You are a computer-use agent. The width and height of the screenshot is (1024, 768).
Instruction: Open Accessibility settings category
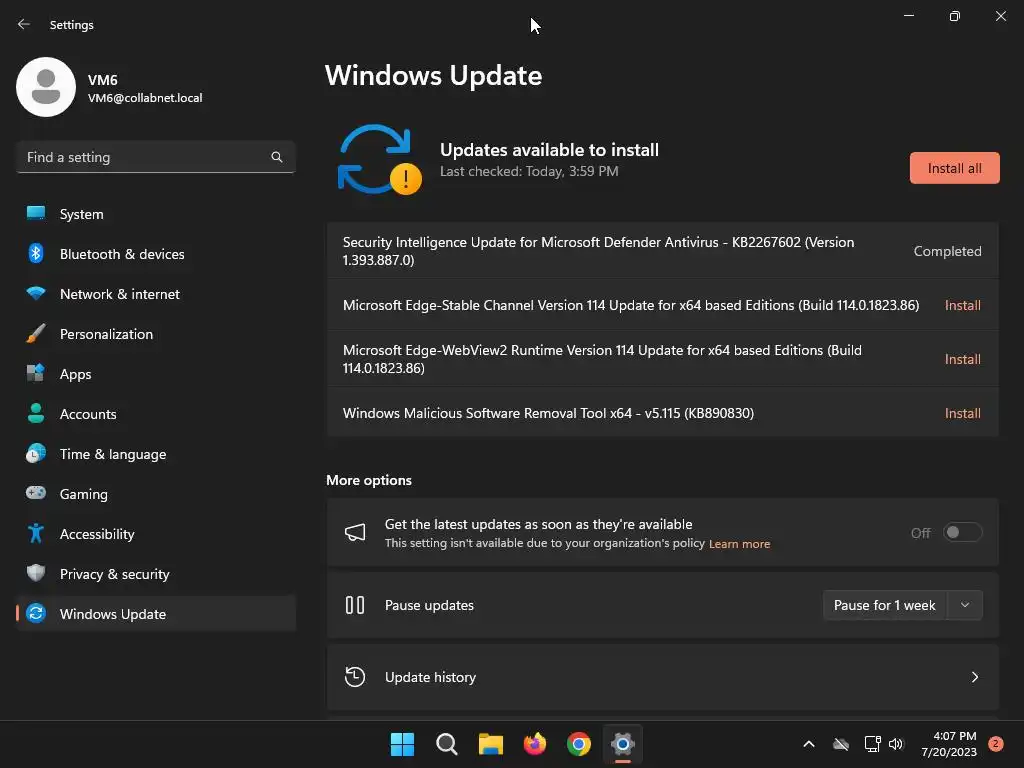click(x=155, y=534)
